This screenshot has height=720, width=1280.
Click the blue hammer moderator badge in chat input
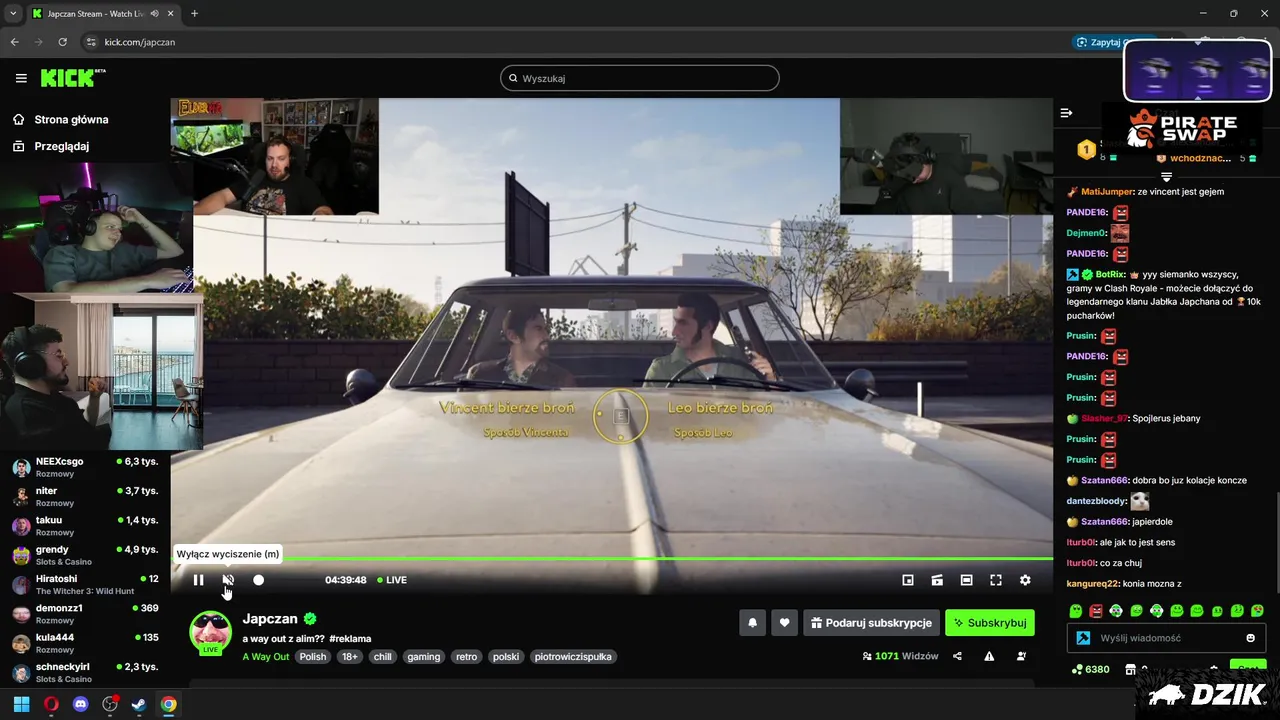click(x=1083, y=638)
